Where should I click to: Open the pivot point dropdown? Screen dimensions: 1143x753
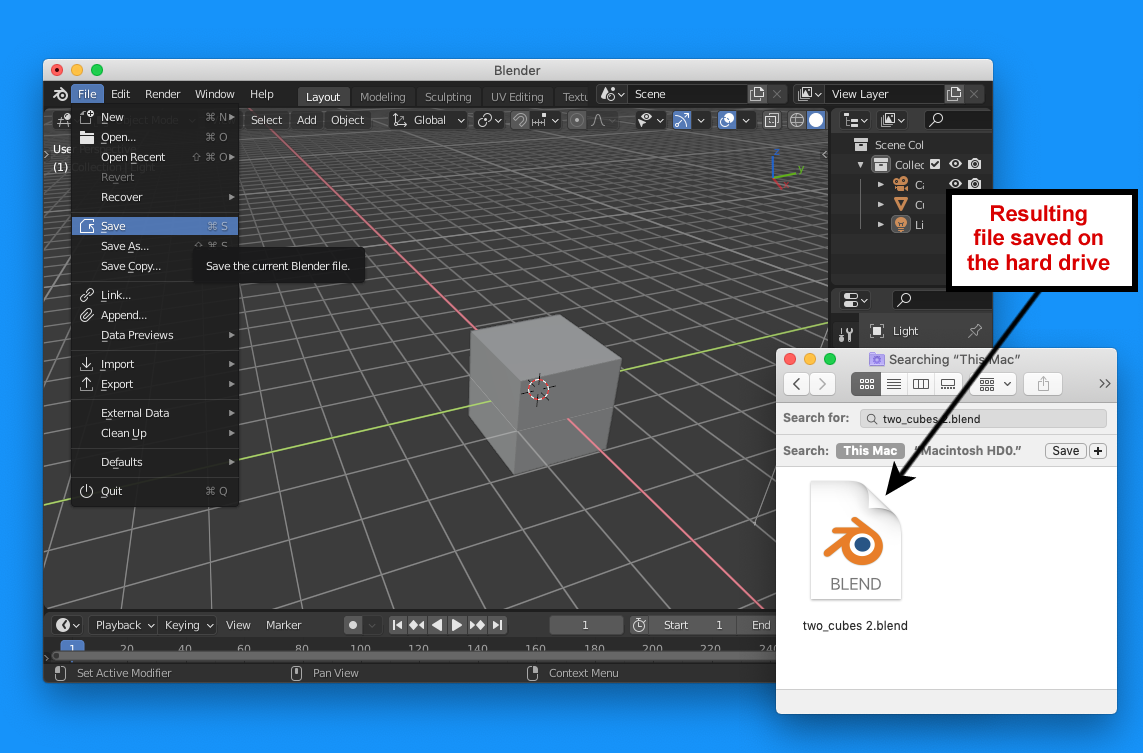point(489,120)
